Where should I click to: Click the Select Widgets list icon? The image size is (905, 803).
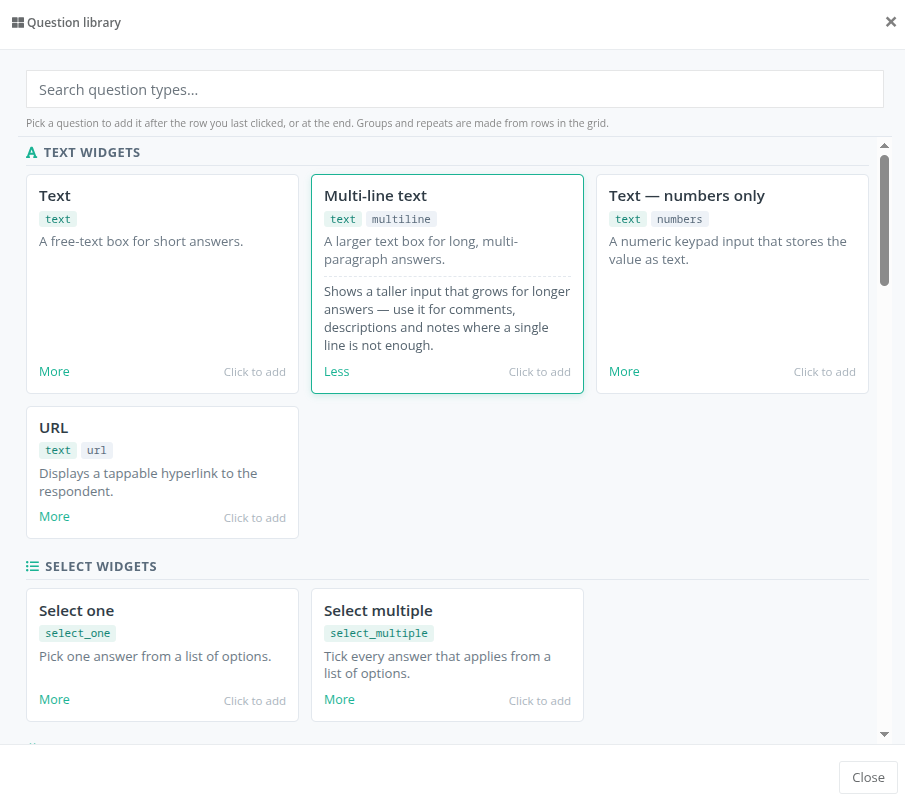(x=32, y=566)
